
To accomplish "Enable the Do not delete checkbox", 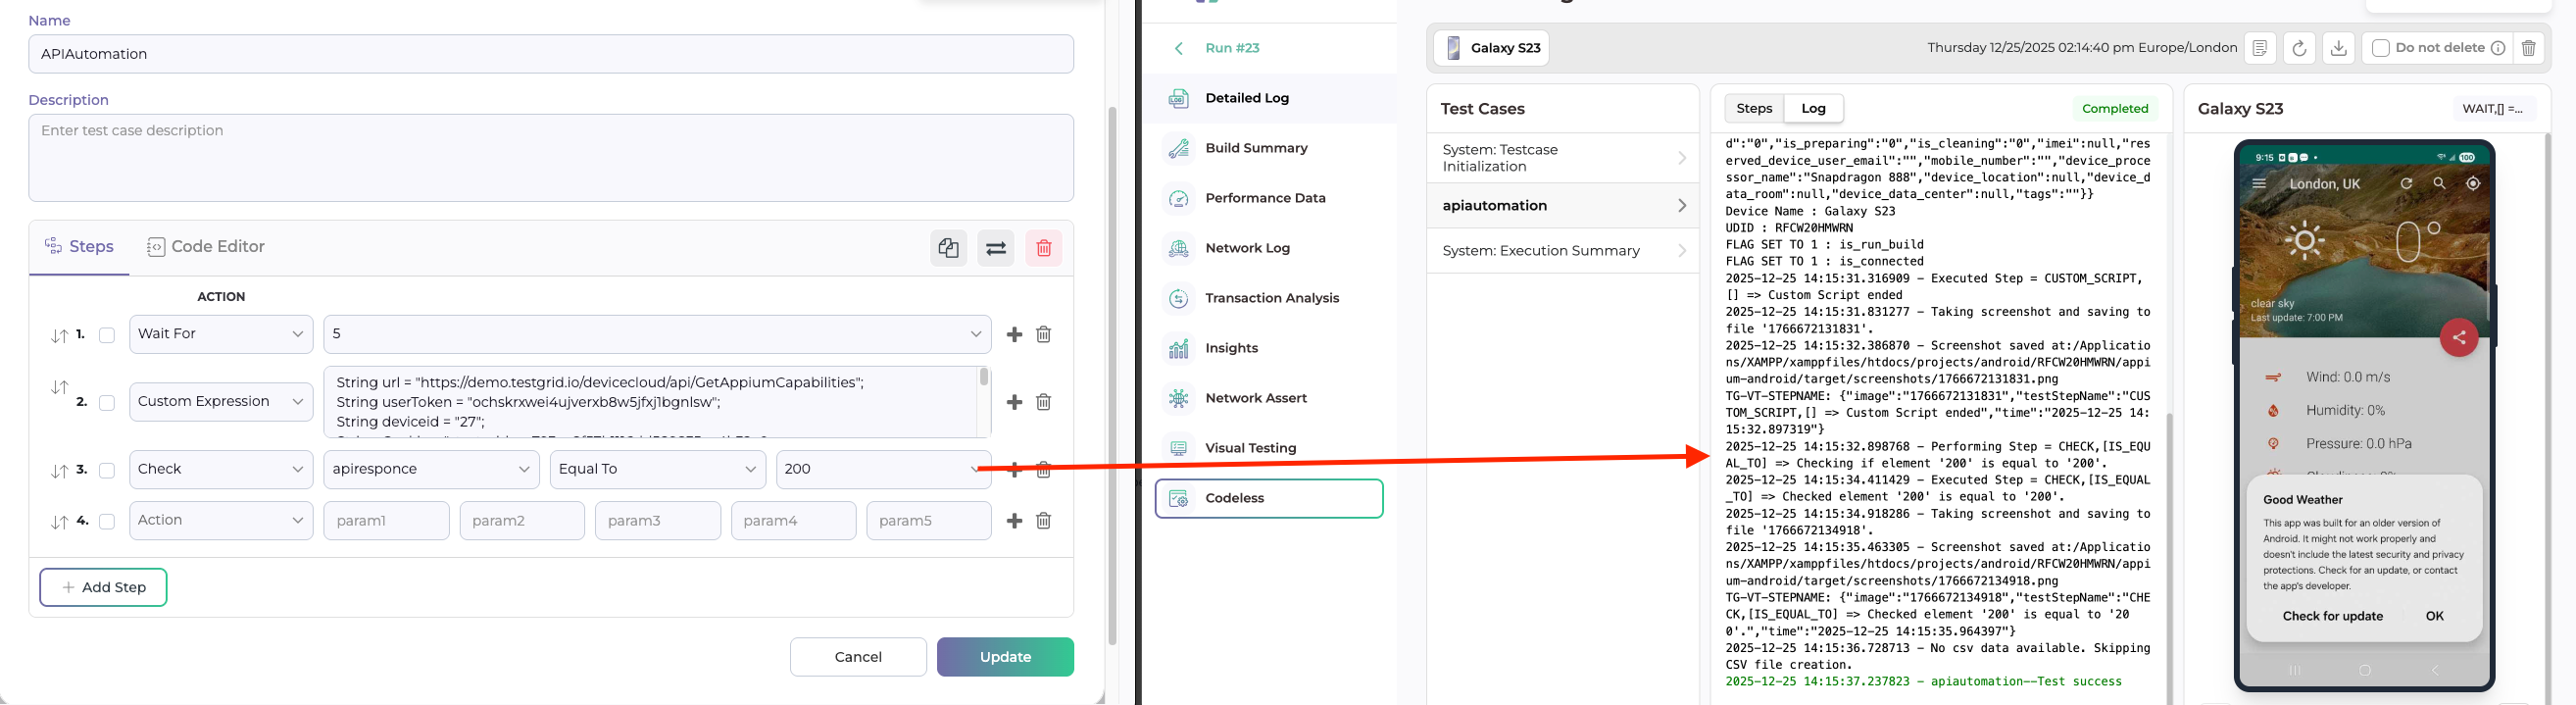I will pyautogui.click(x=2381, y=48).
